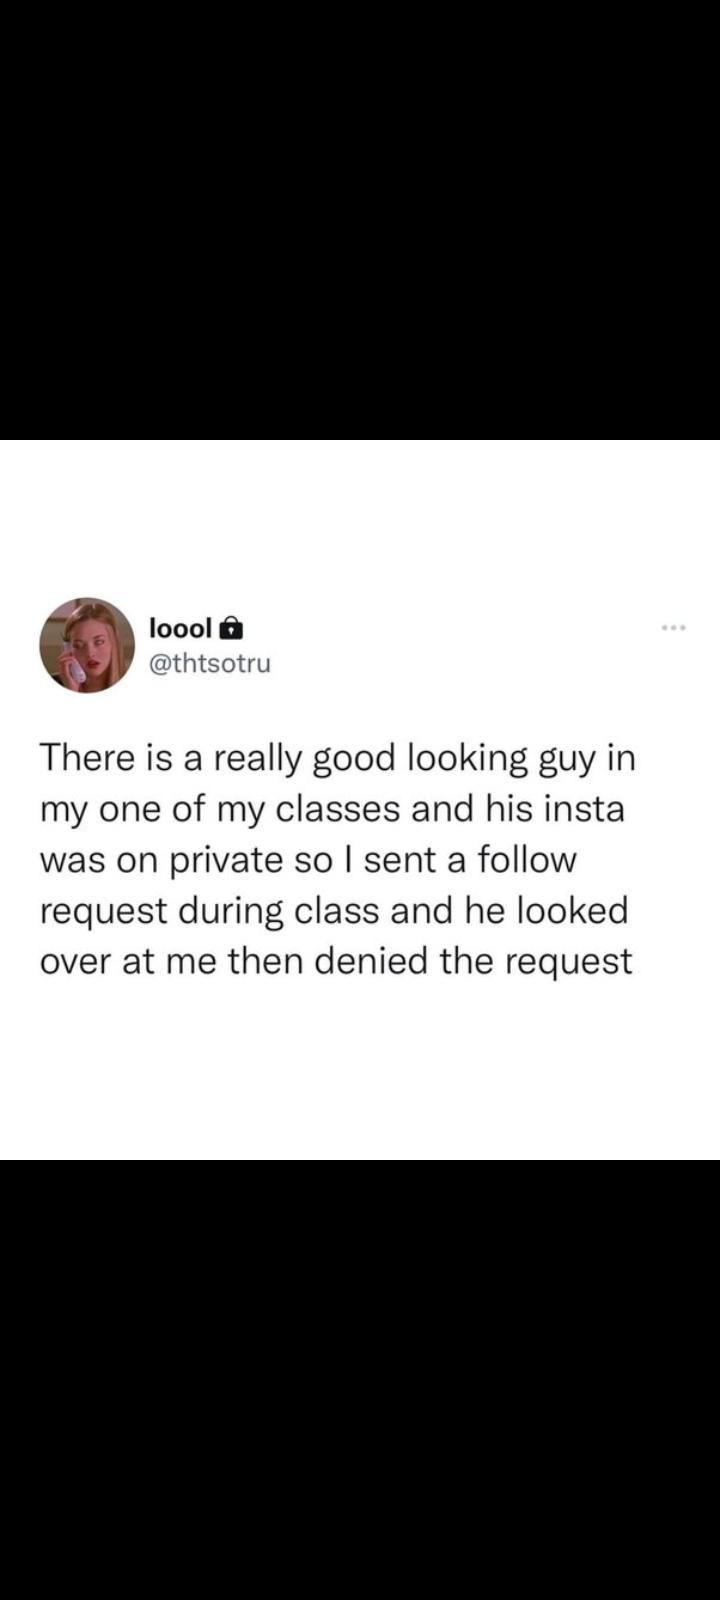
Task: Select the tweet line starting "There is a really"
Action: click(x=337, y=759)
